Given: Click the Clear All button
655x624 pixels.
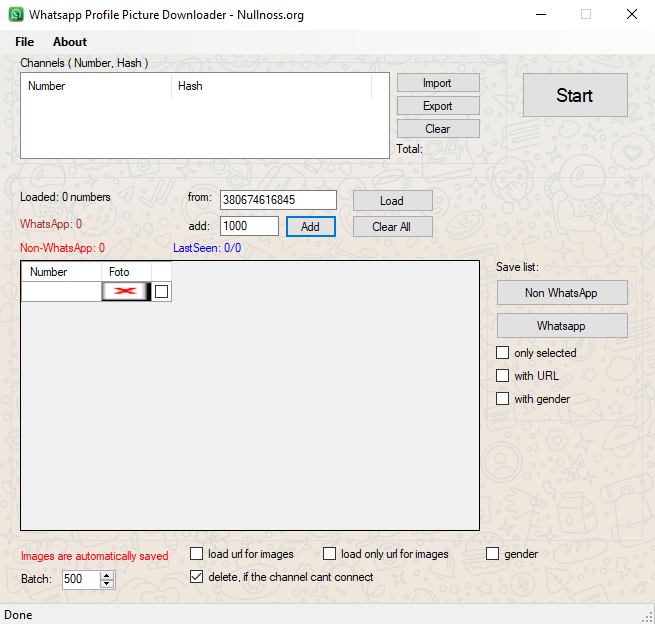Looking at the screenshot, I should point(392,227).
